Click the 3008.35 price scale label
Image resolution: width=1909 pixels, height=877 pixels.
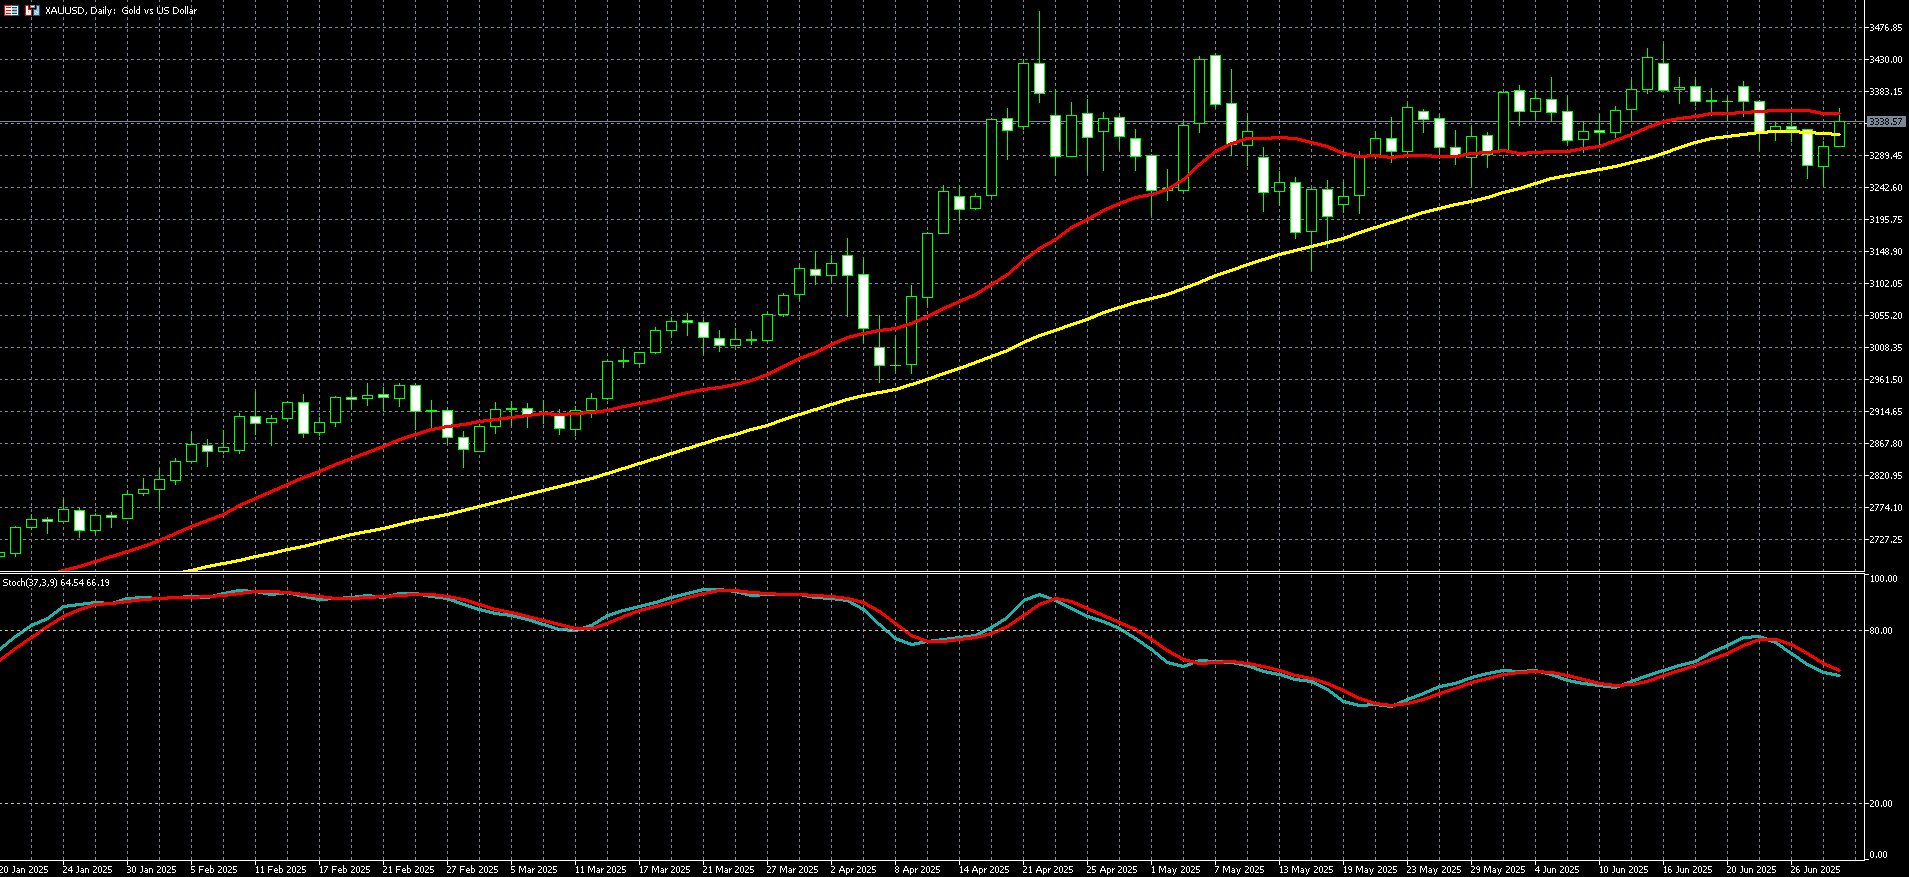coord(1885,348)
